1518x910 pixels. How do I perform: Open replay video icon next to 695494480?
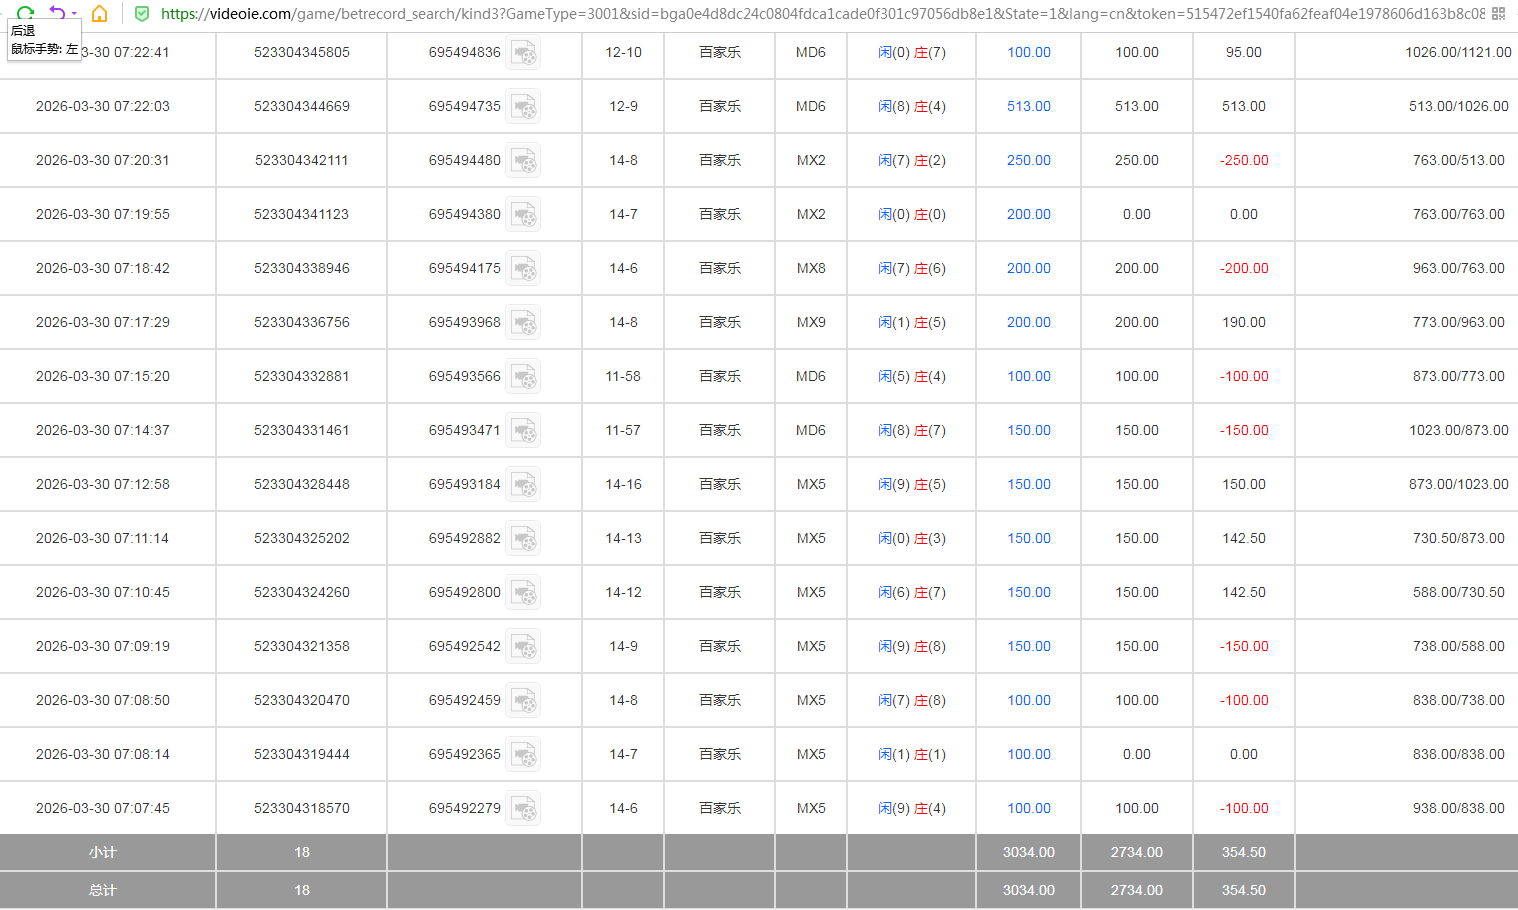click(x=523, y=161)
